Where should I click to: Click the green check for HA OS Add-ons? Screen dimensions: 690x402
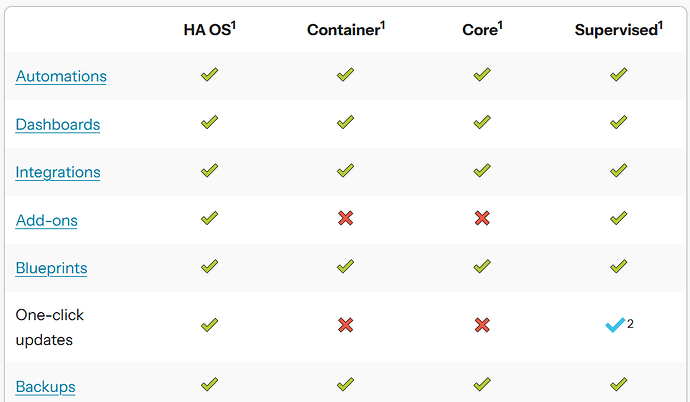click(x=209, y=218)
